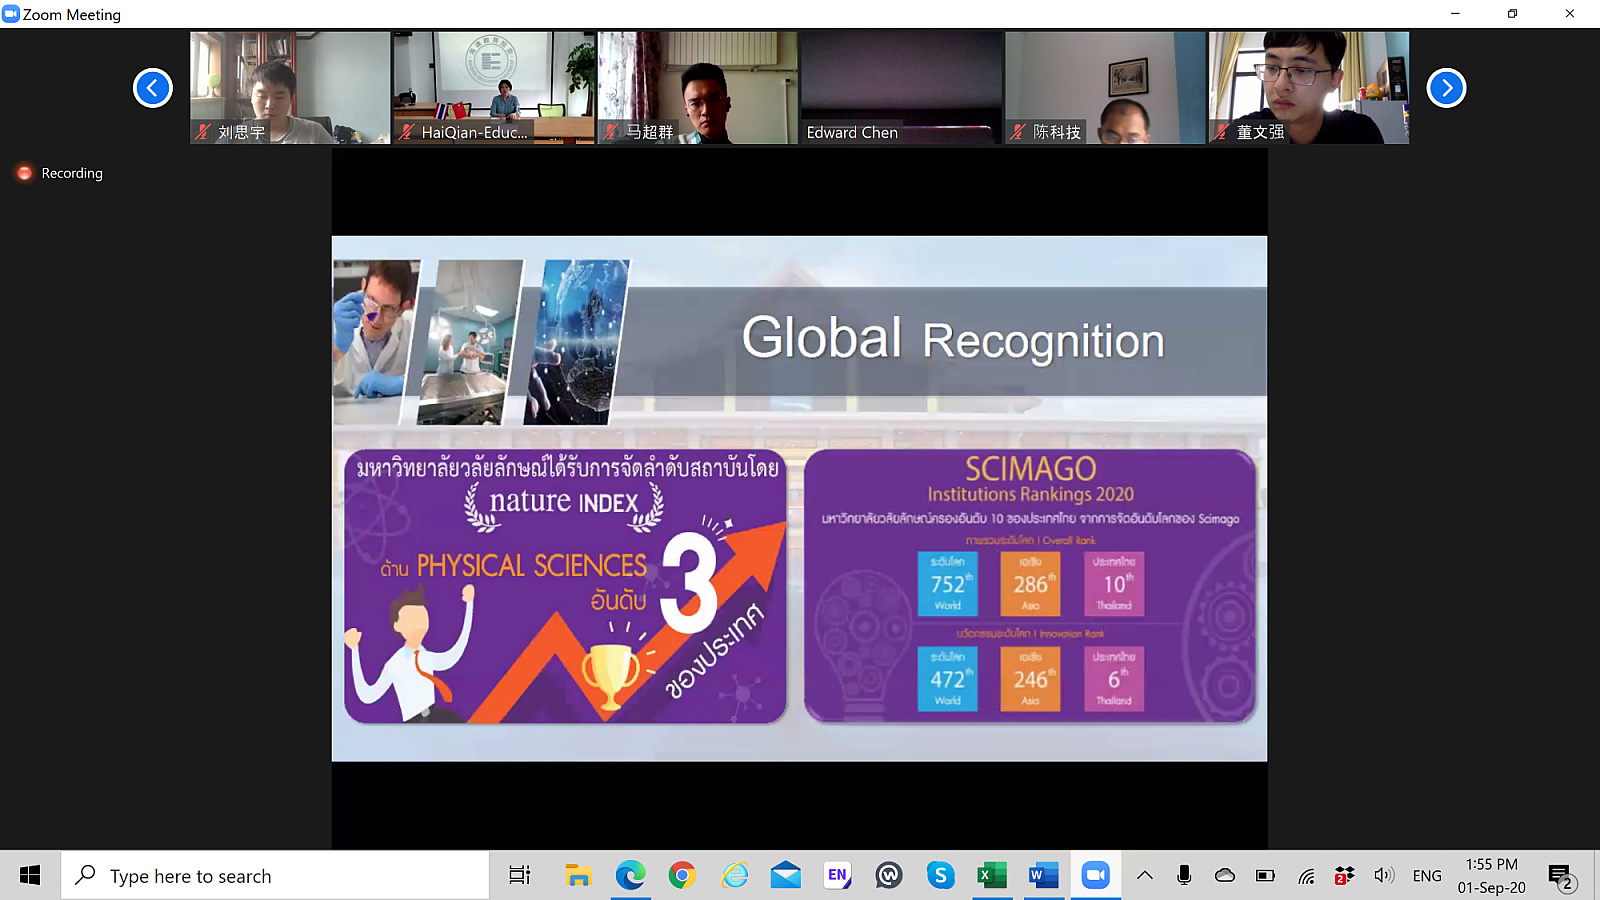Open File Explorer from taskbar
The width and height of the screenshot is (1600, 900).
pos(578,876)
